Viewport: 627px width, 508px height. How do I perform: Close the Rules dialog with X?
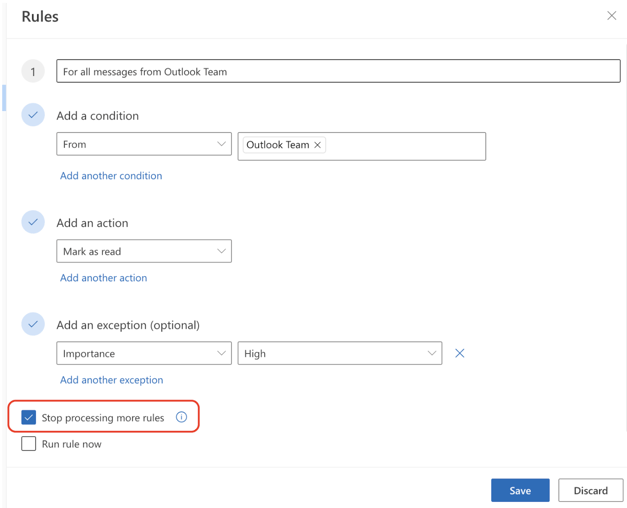tap(611, 16)
